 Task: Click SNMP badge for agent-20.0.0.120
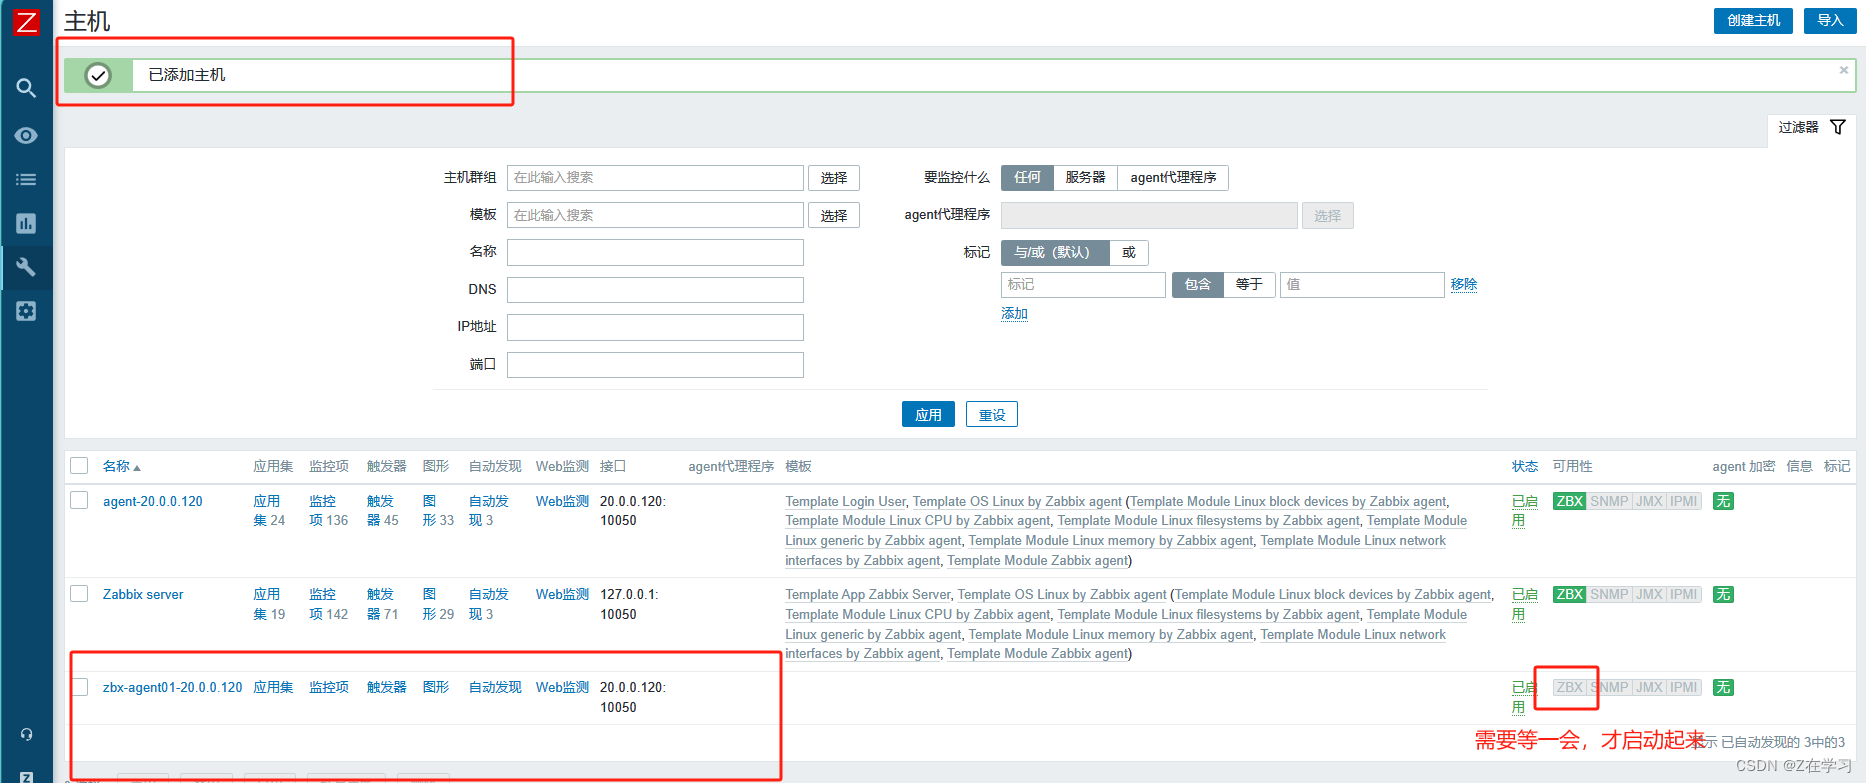1609,501
